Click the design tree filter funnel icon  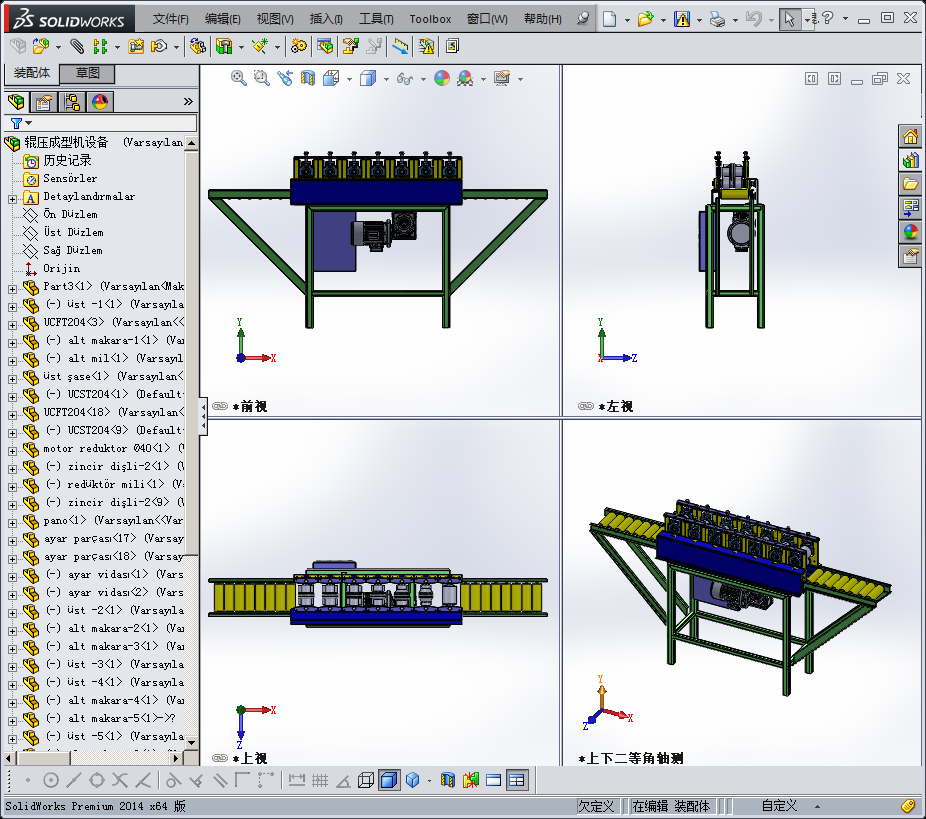[x=17, y=123]
